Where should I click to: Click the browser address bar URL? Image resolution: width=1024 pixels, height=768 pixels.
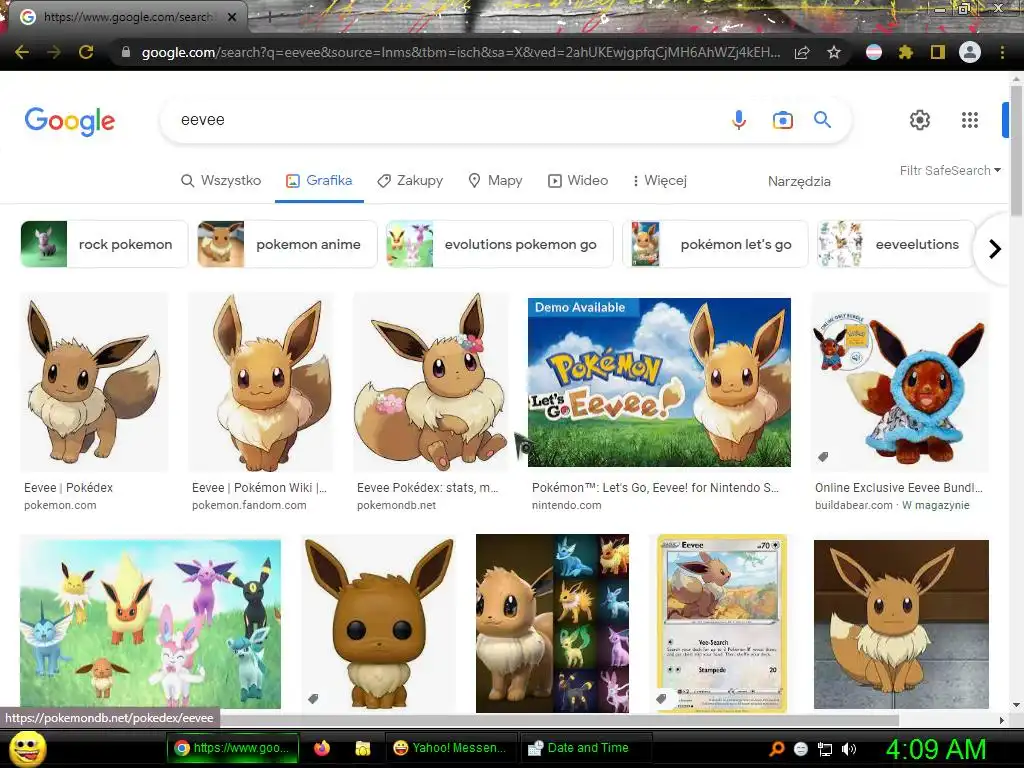tap(460, 52)
